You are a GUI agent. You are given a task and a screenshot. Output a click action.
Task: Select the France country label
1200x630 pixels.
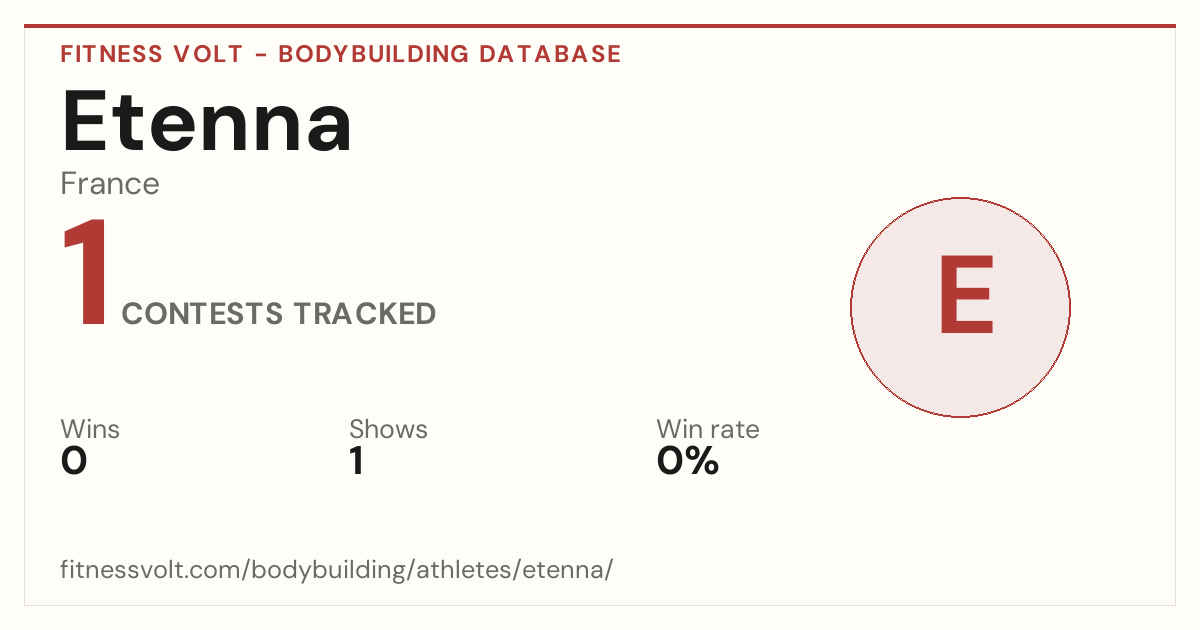point(110,184)
